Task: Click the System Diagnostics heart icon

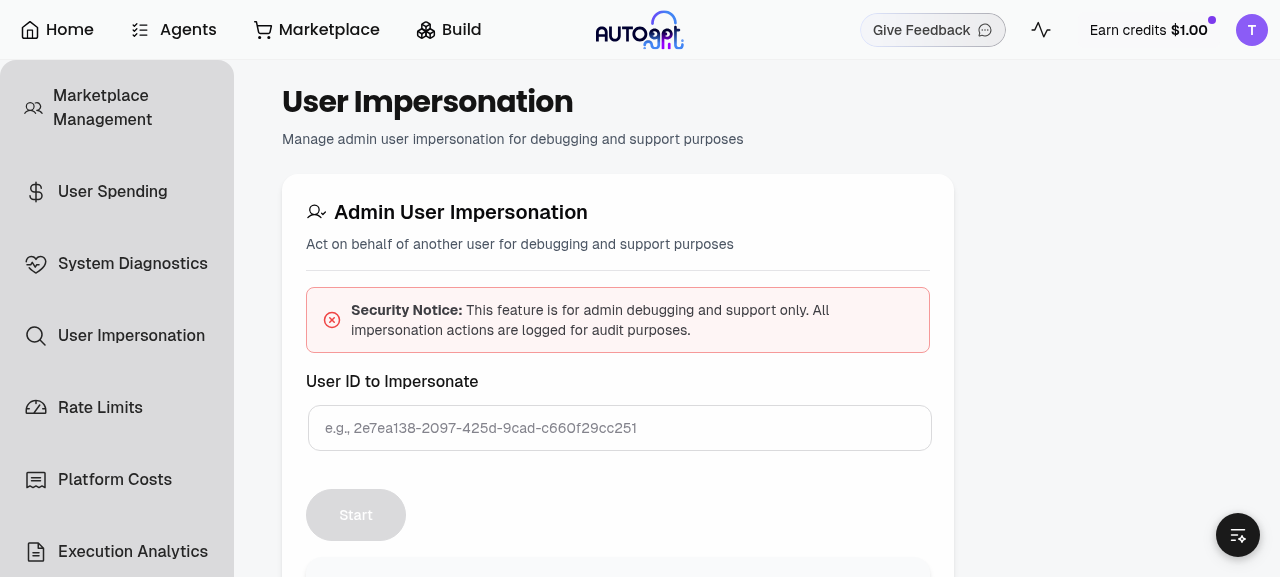Action: coord(36,264)
